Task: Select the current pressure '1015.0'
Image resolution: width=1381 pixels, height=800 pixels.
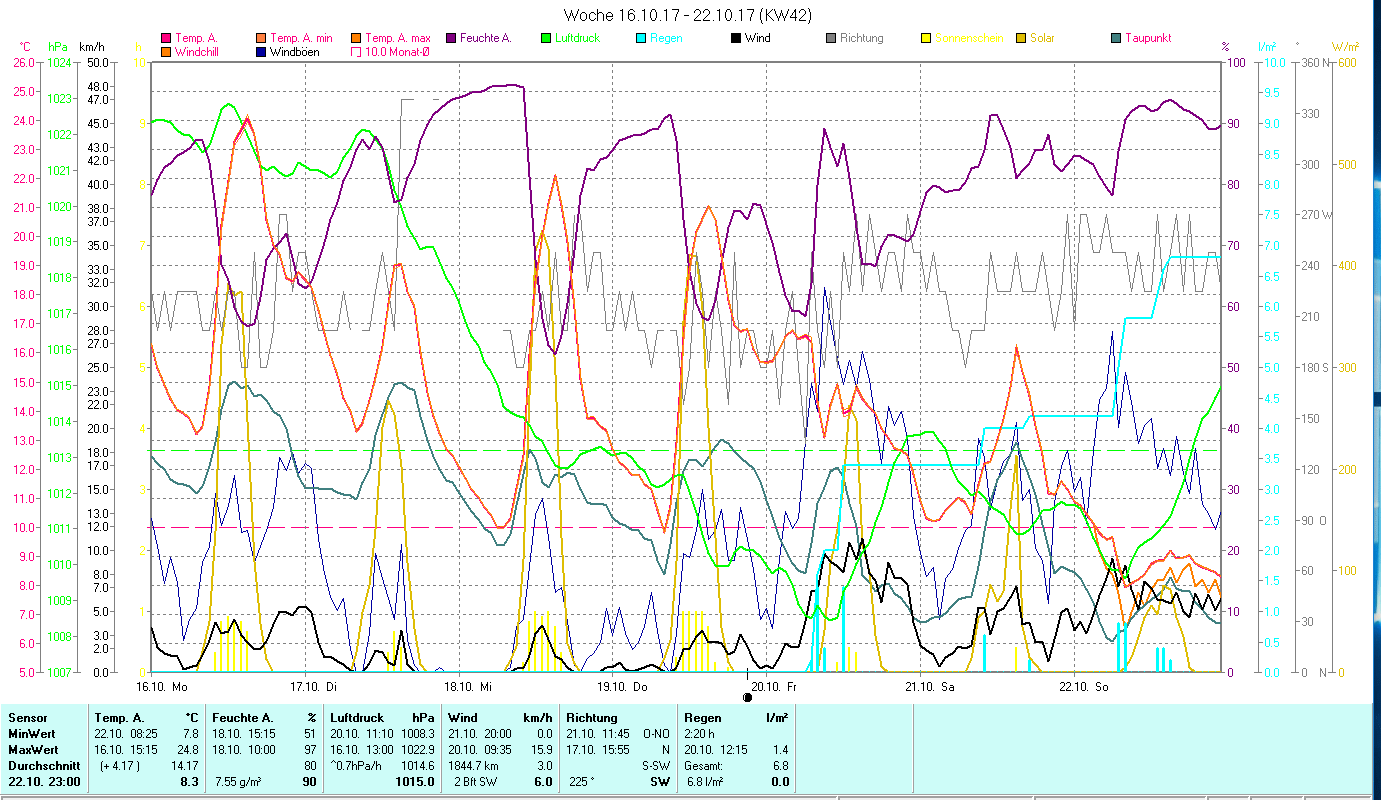Action: pos(417,782)
